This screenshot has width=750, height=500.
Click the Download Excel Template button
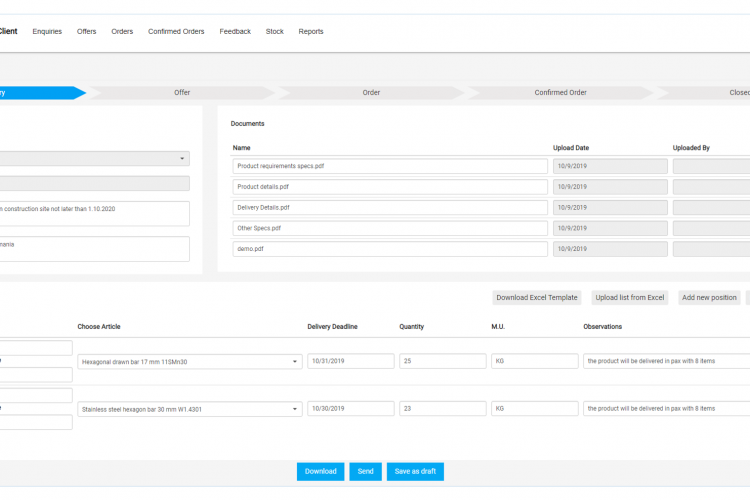click(x=537, y=298)
